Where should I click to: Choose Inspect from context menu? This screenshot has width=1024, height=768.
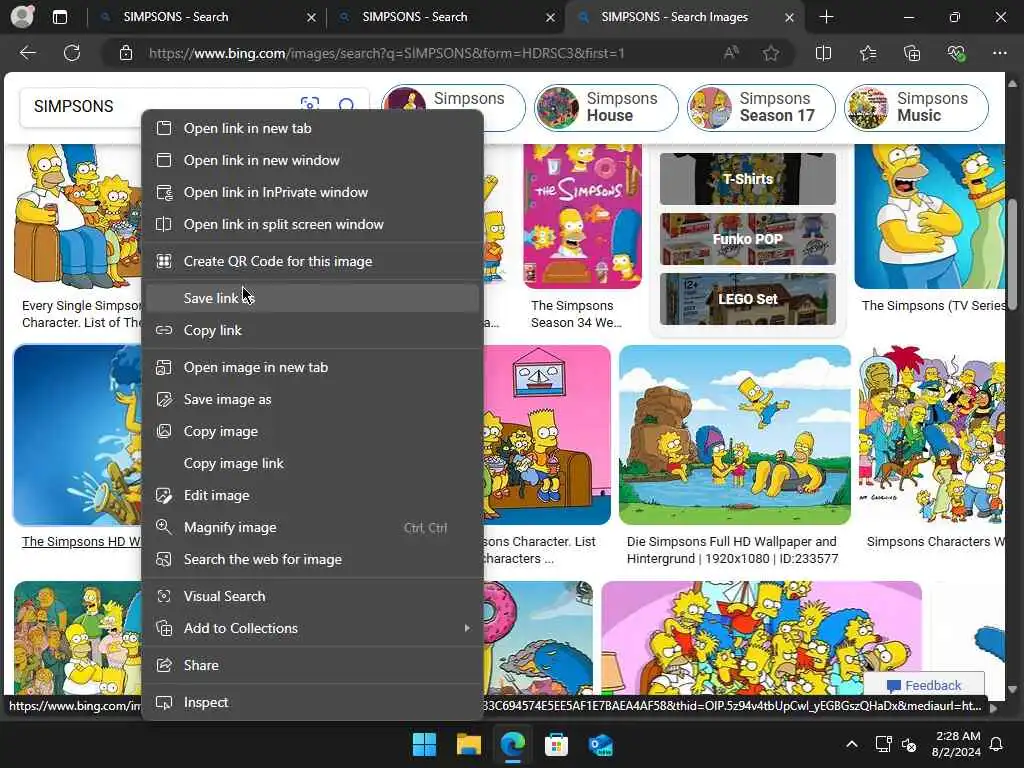(x=313, y=702)
